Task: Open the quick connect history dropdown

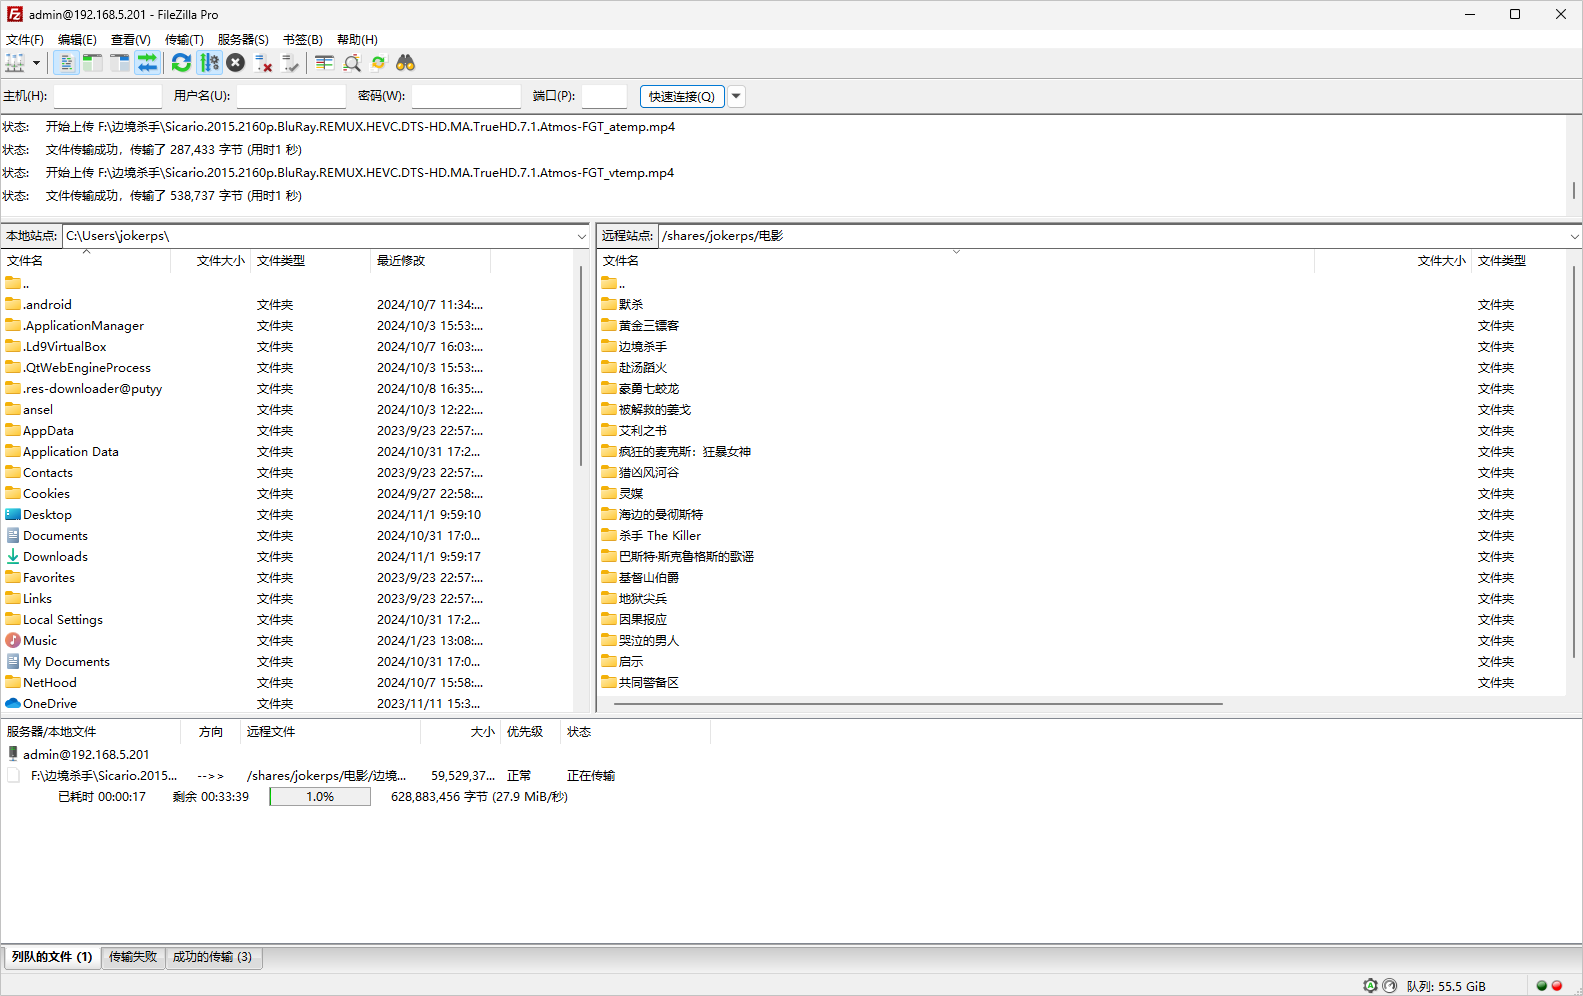Action: [737, 96]
